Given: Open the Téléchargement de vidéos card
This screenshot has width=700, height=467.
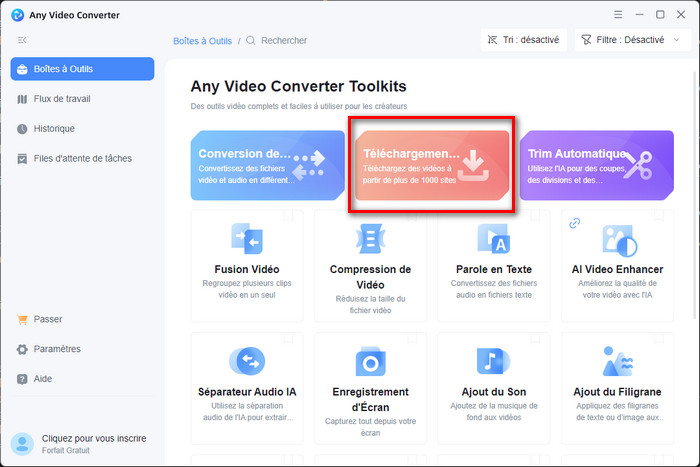Looking at the screenshot, I should [432, 165].
